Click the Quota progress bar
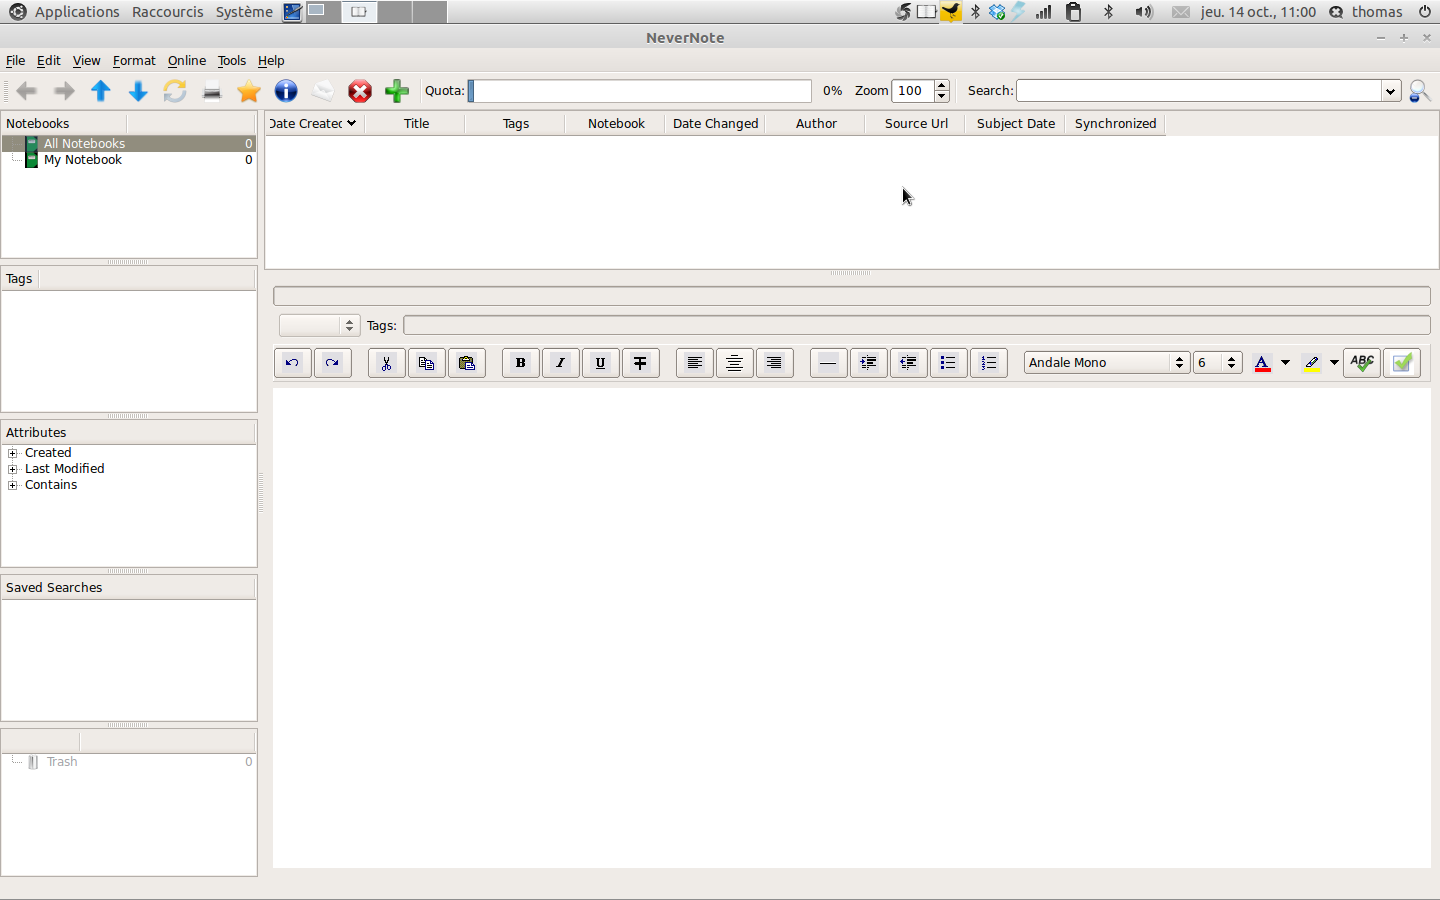Viewport: 1440px width, 900px height. 640,91
